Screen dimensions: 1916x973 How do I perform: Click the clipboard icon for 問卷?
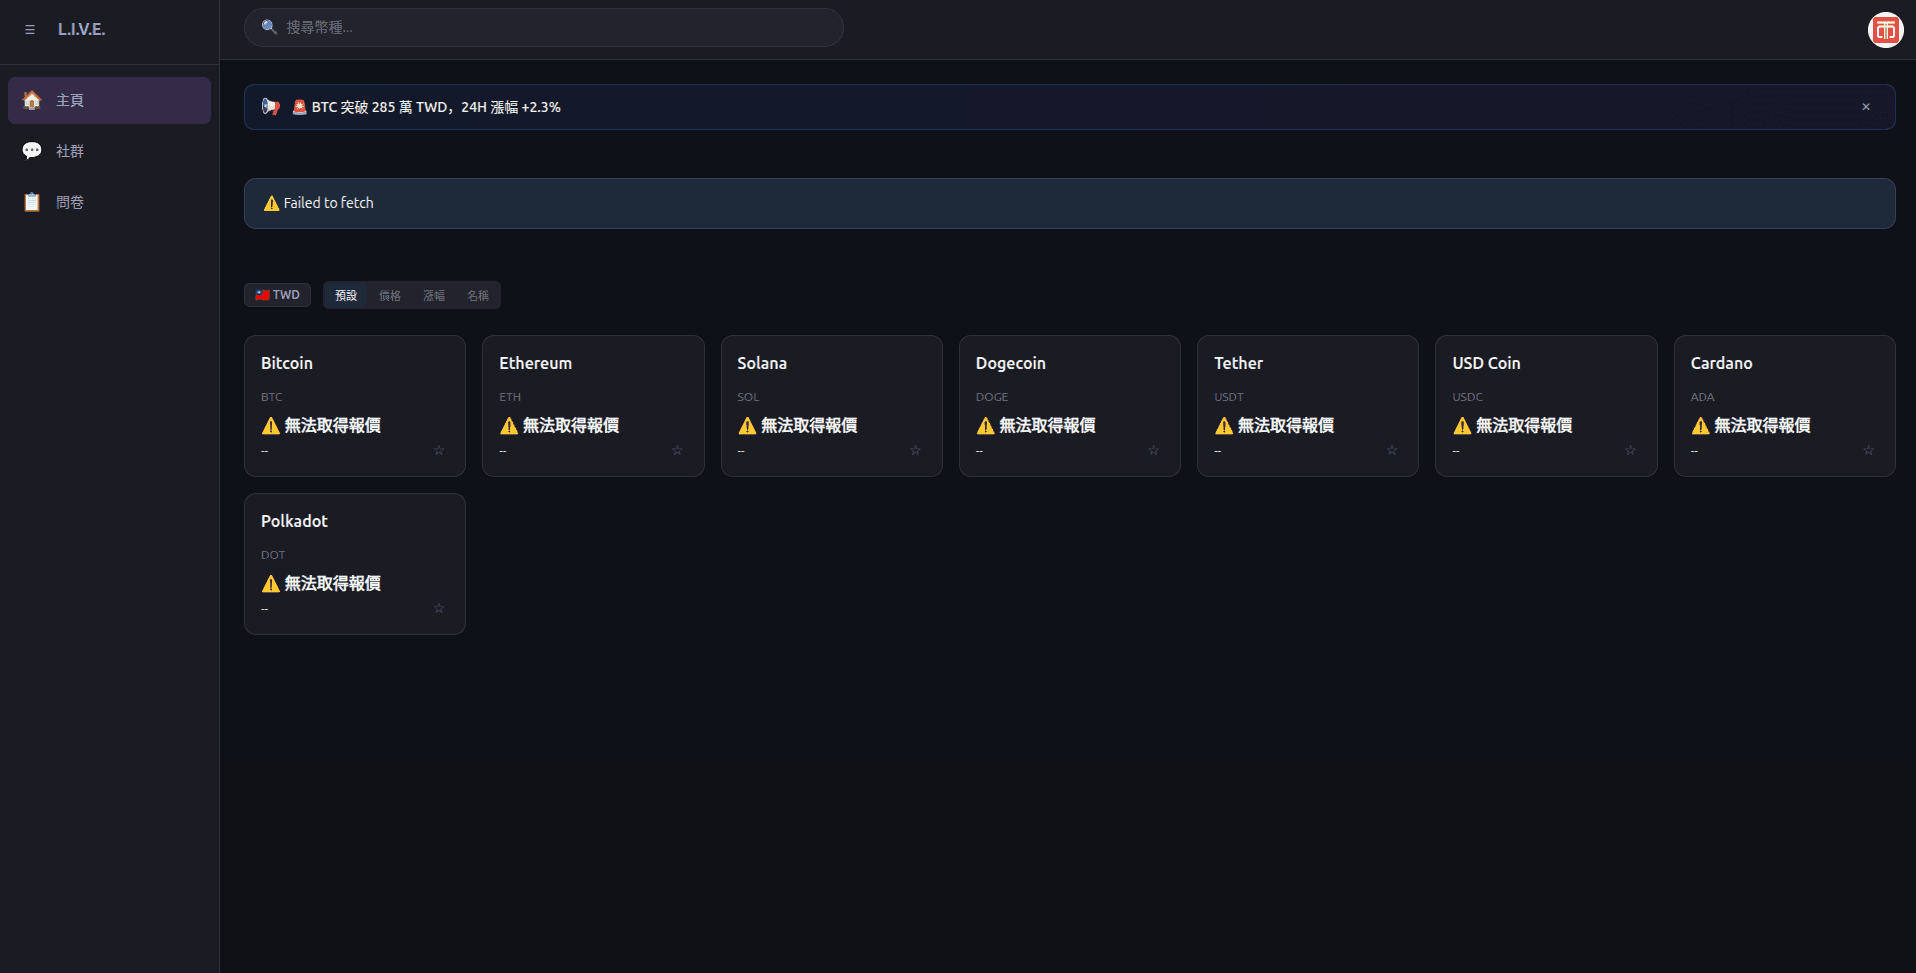pos(32,202)
